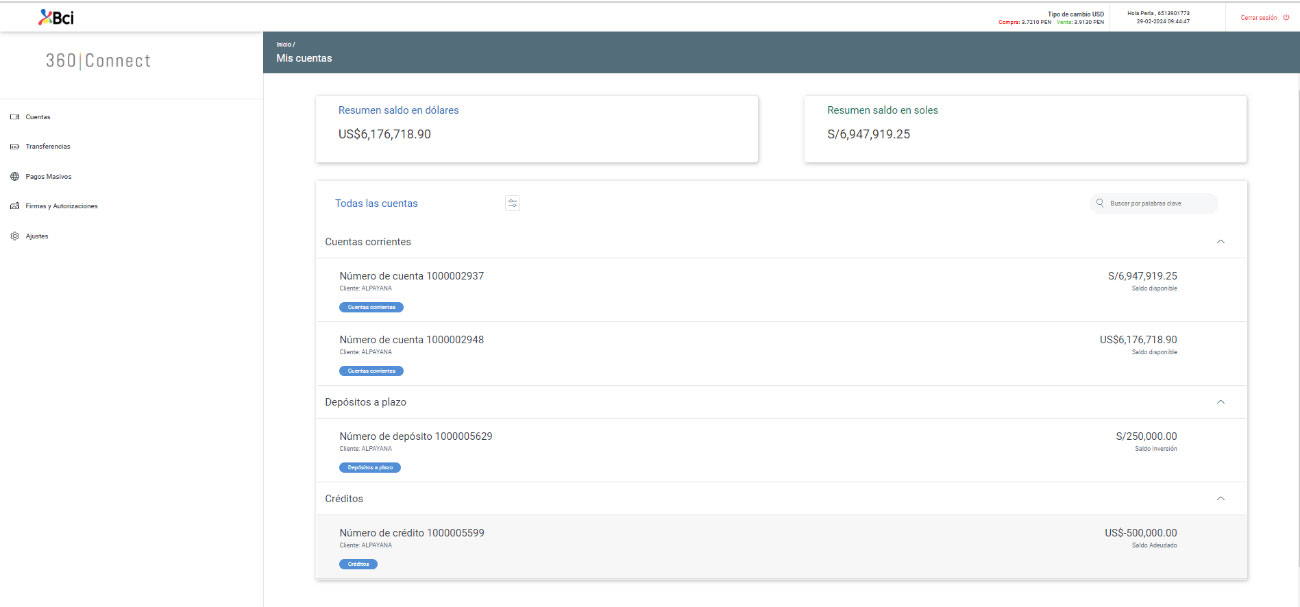Open Transferencias from the sidebar menu
Image resolution: width=1300 pixels, height=607 pixels.
click(x=48, y=147)
